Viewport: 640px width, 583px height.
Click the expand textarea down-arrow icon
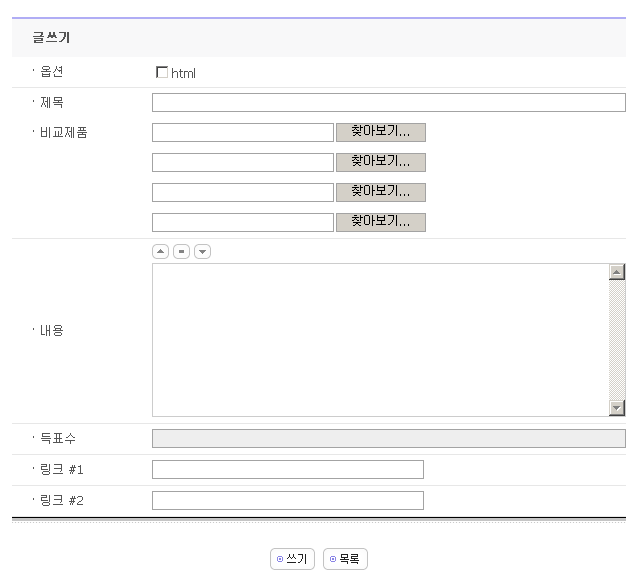coord(202,252)
